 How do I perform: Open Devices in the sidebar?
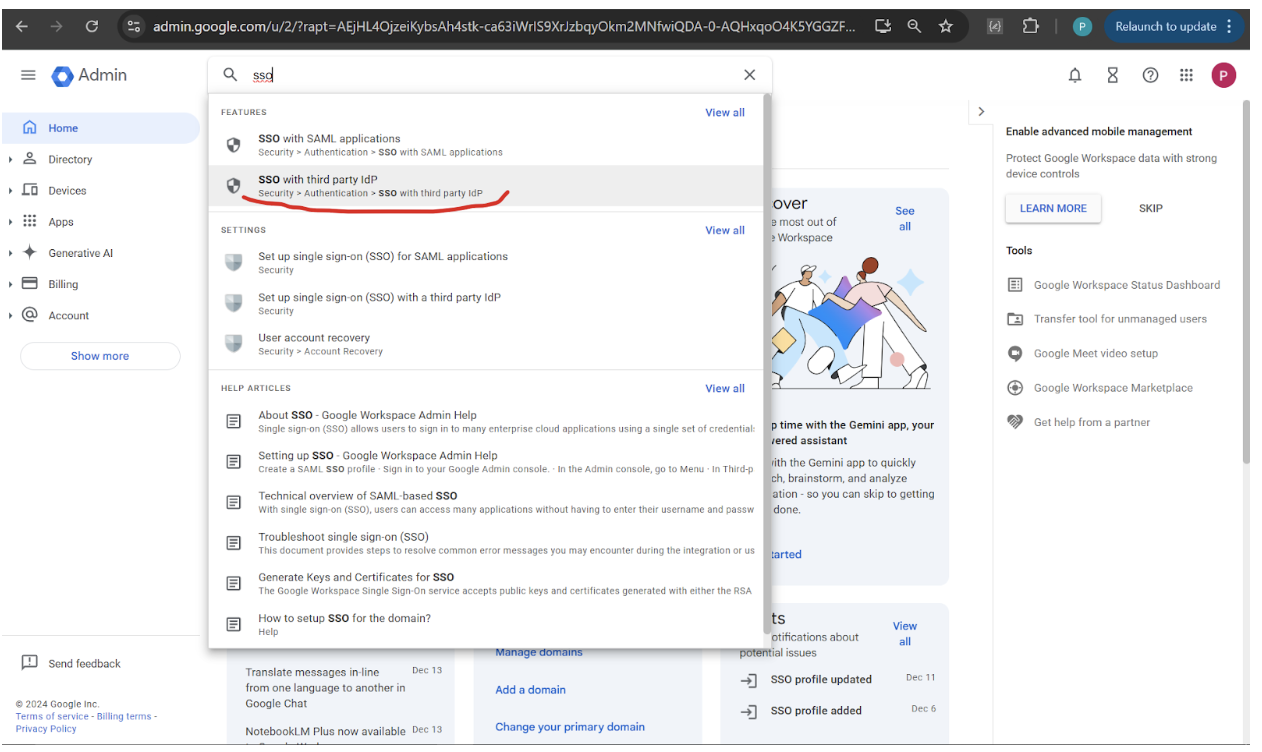click(67, 190)
